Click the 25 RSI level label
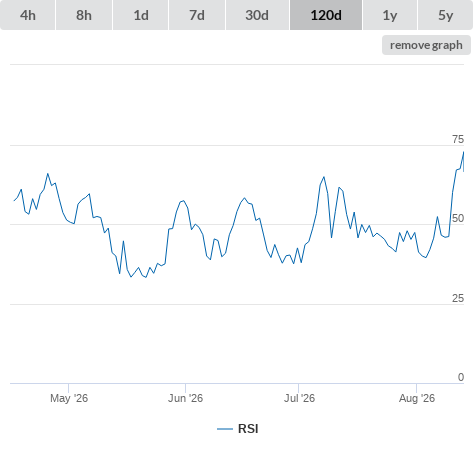The height and width of the screenshot is (455, 474). click(x=458, y=298)
